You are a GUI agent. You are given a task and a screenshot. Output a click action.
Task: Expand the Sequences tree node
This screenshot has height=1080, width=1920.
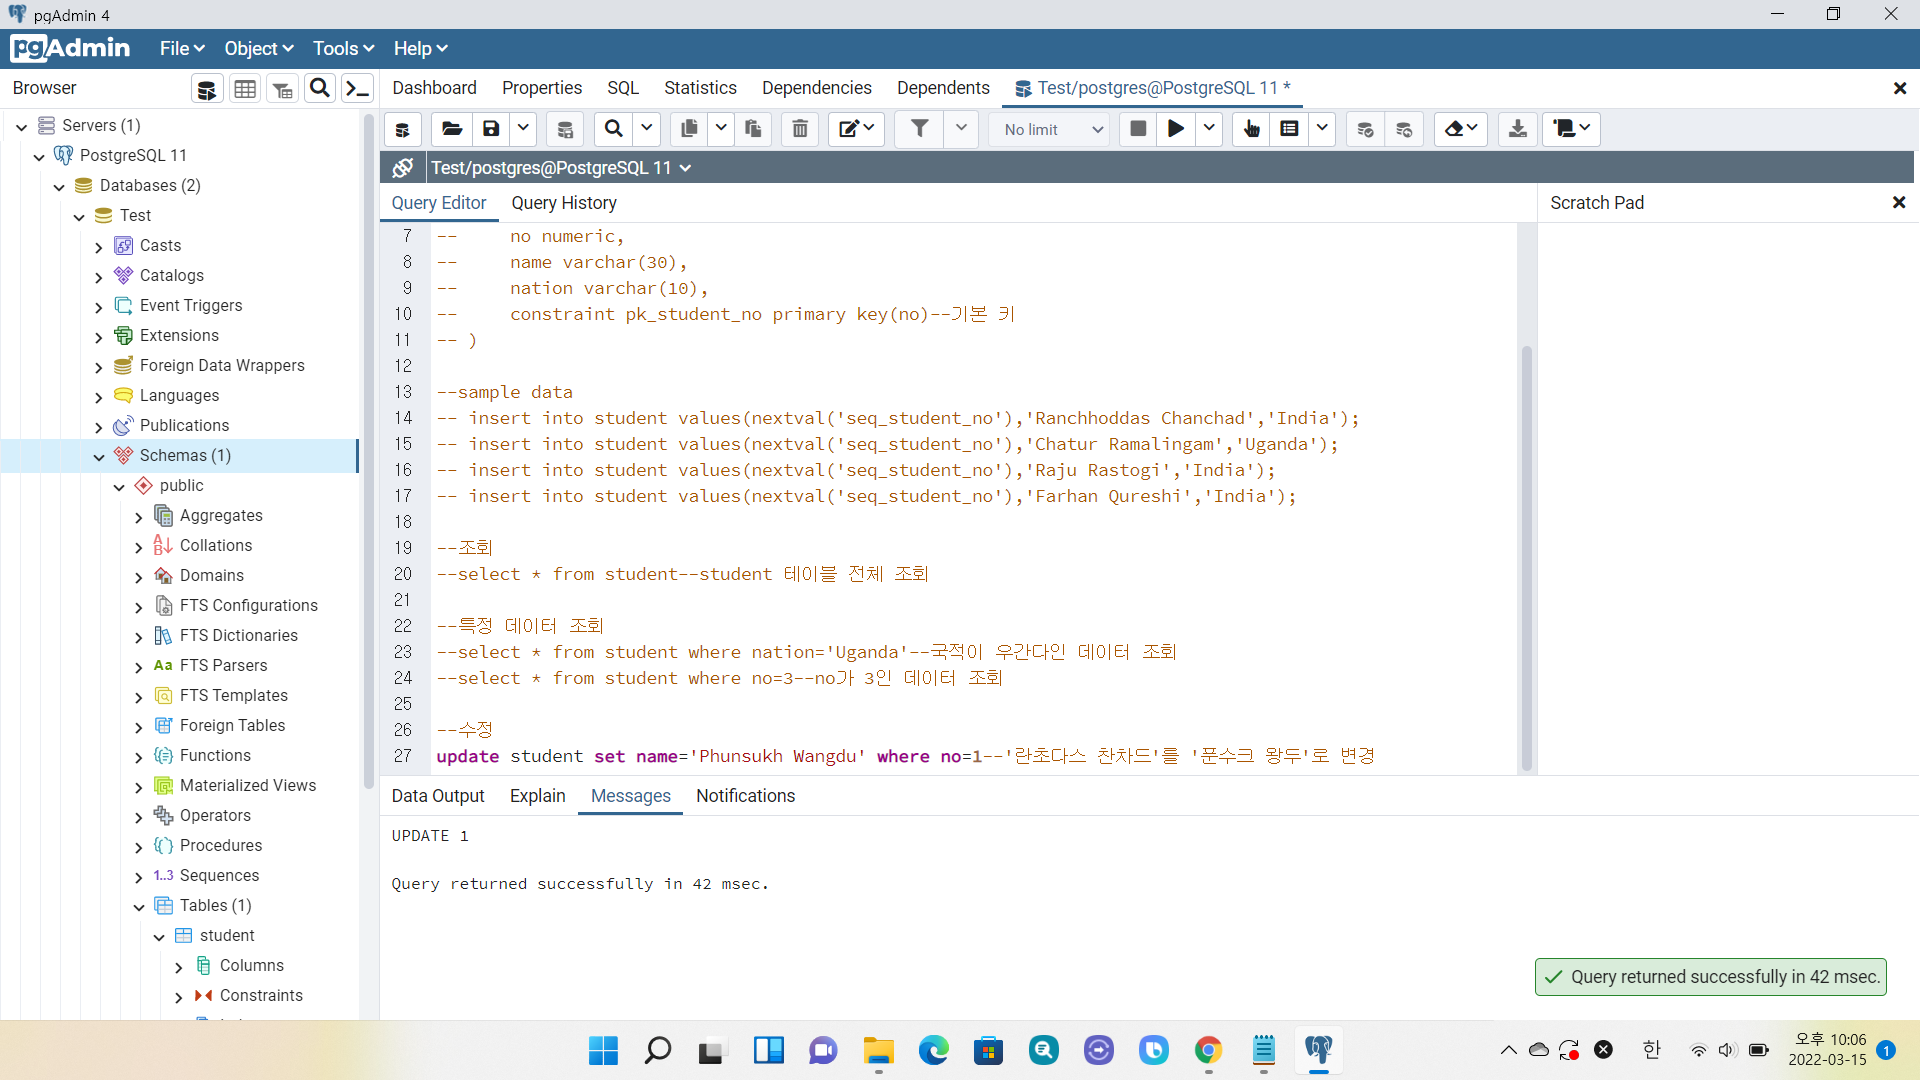coord(139,877)
